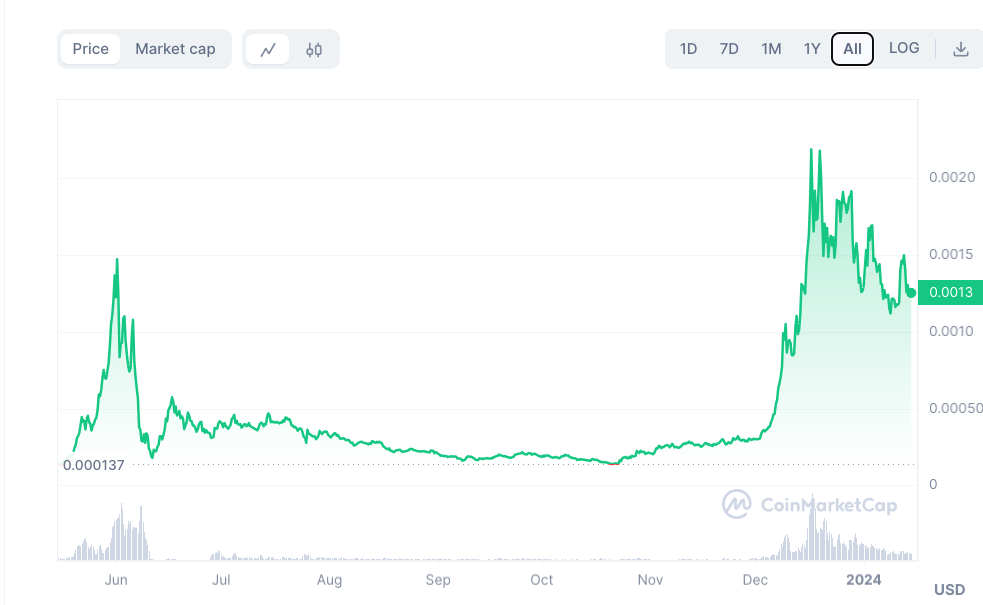Switch to the Market cap tab
The height and width of the screenshot is (605, 983).
point(175,49)
